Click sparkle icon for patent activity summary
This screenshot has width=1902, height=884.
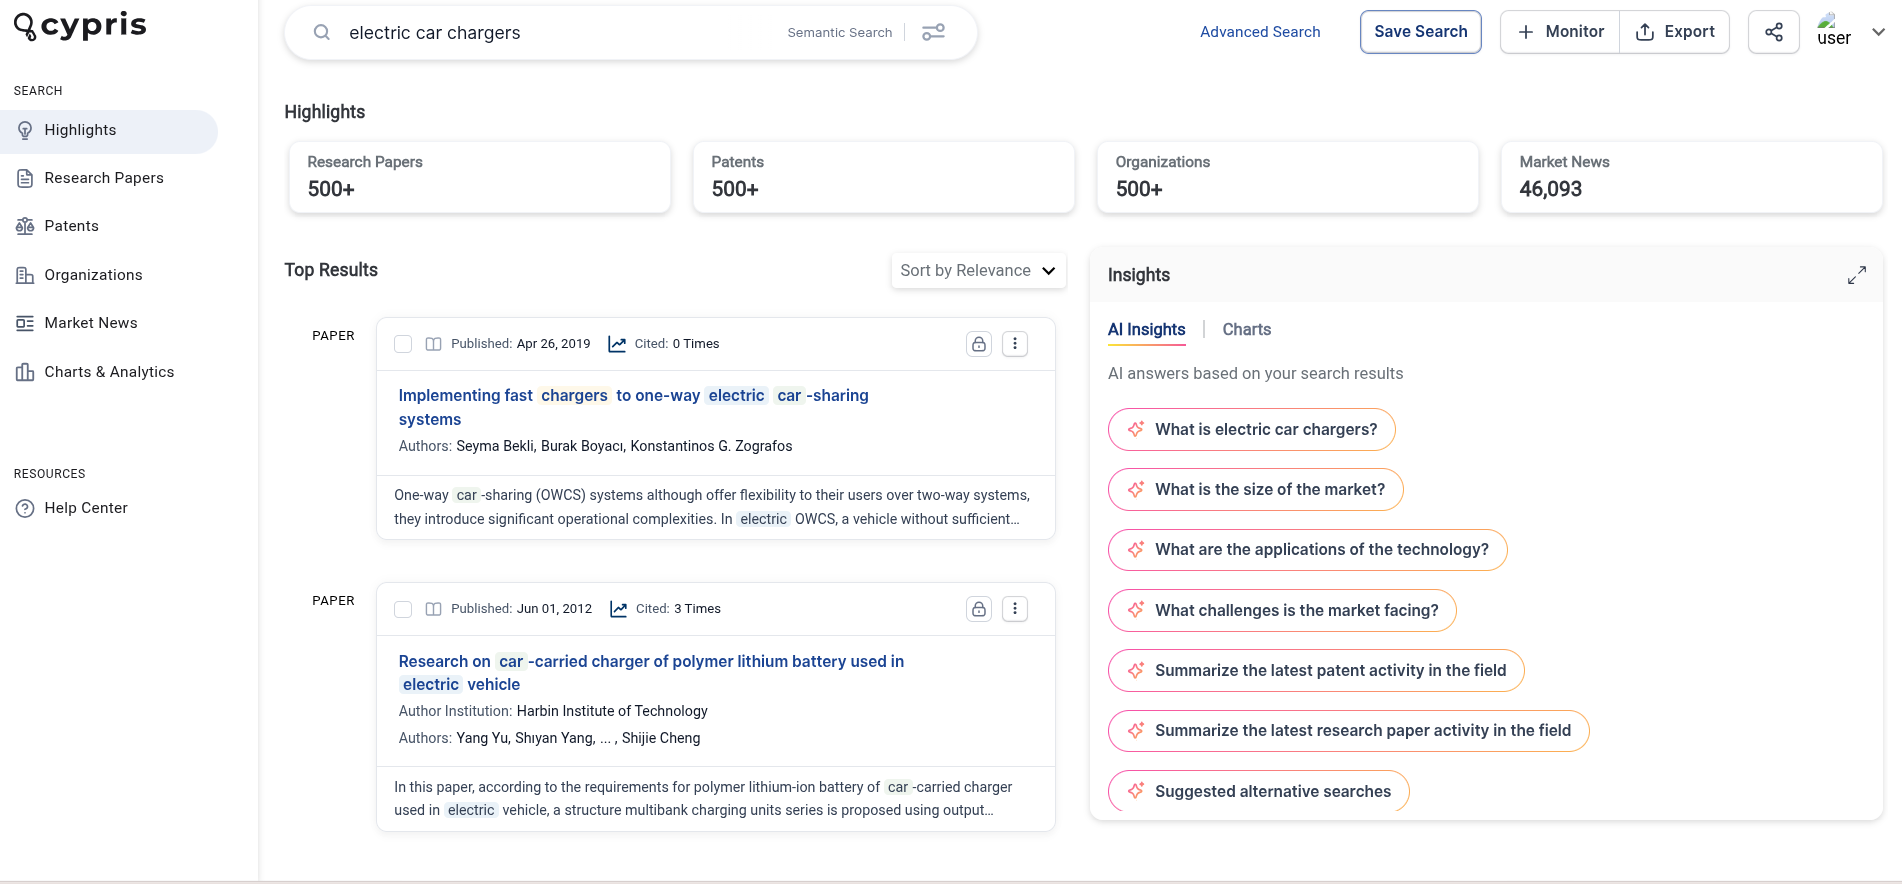1136,670
